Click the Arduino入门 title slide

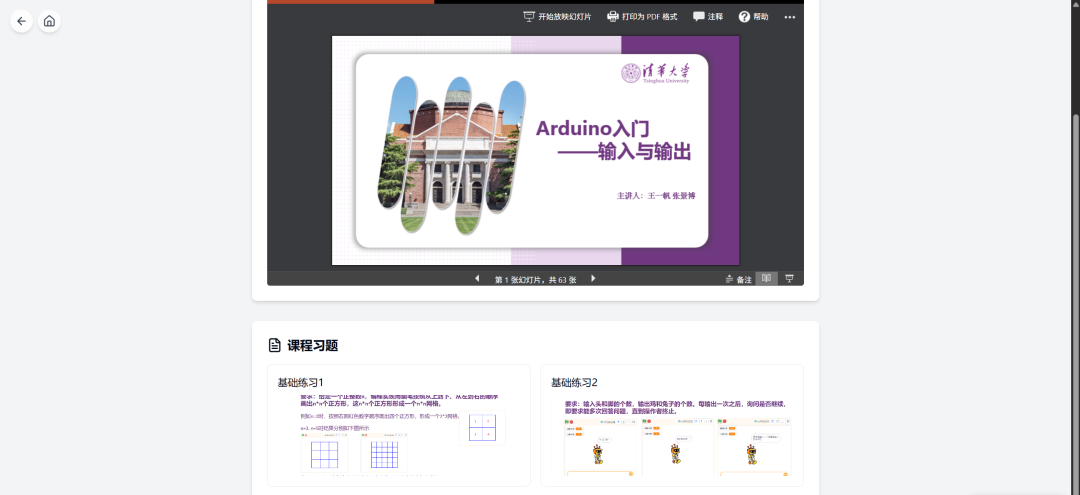pyautogui.click(x=535, y=150)
